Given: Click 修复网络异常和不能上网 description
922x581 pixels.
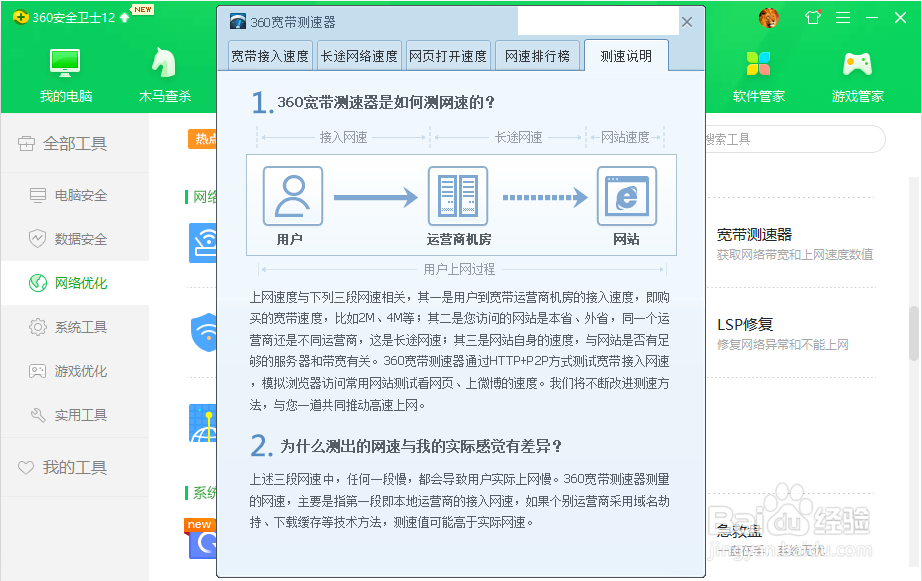Looking at the screenshot, I should 783,345.
